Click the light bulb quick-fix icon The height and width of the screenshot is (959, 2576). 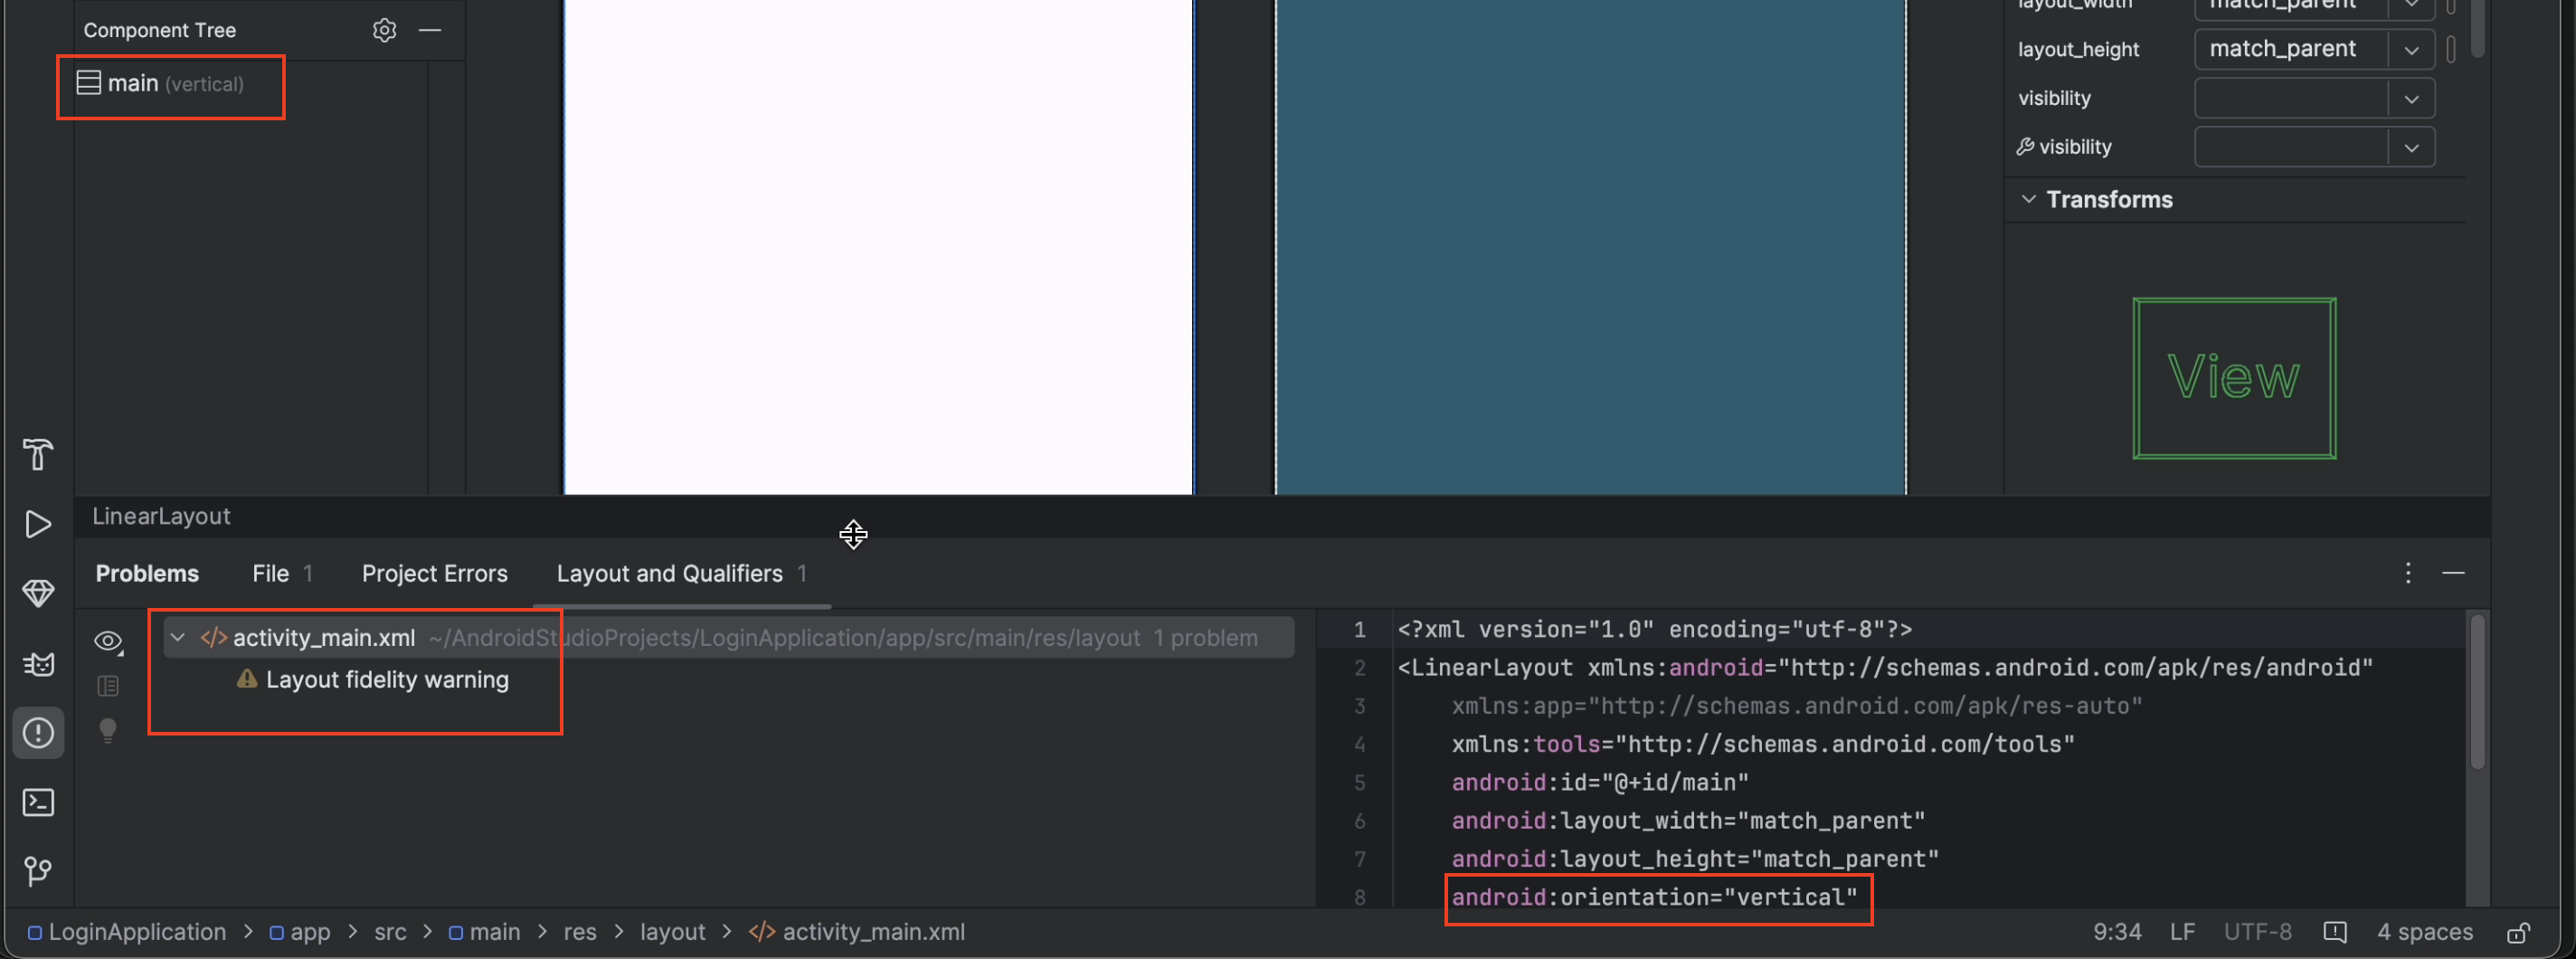[108, 731]
